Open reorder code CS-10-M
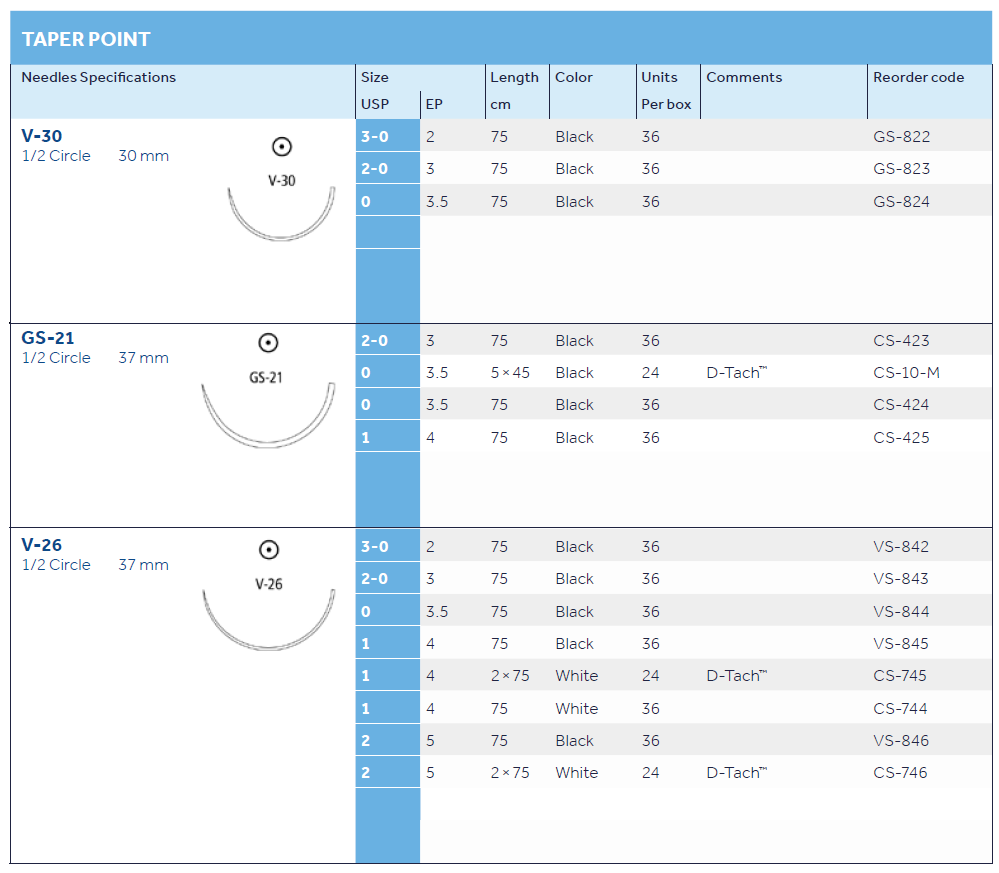The width and height of the screenshot is (999, 873). (x=906, y=373)
